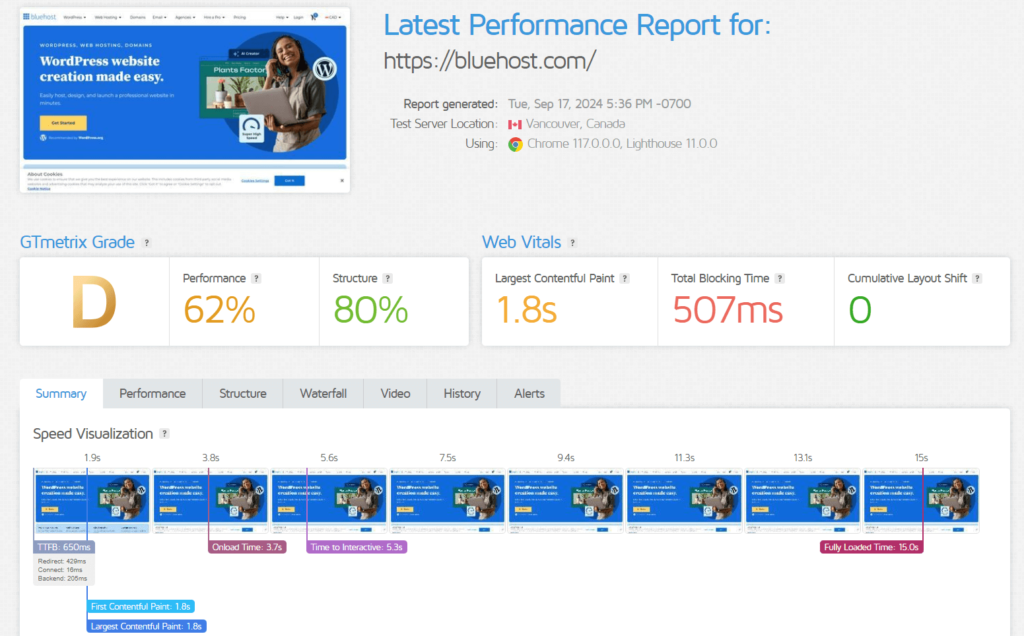Click the Canada flag icon
The image size is (1024, 636).
(x=515, y=124)
